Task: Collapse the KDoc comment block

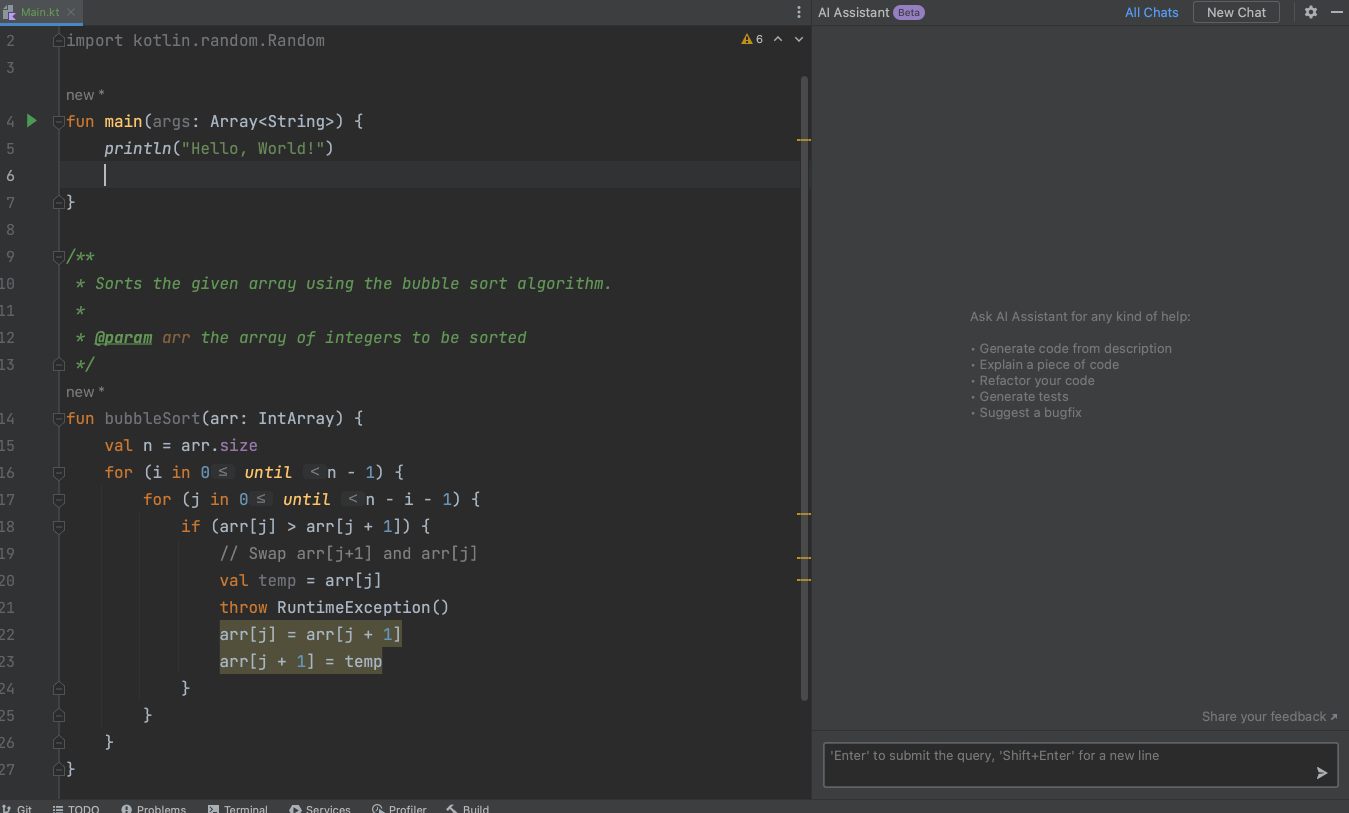Action: tap(59, 257)
